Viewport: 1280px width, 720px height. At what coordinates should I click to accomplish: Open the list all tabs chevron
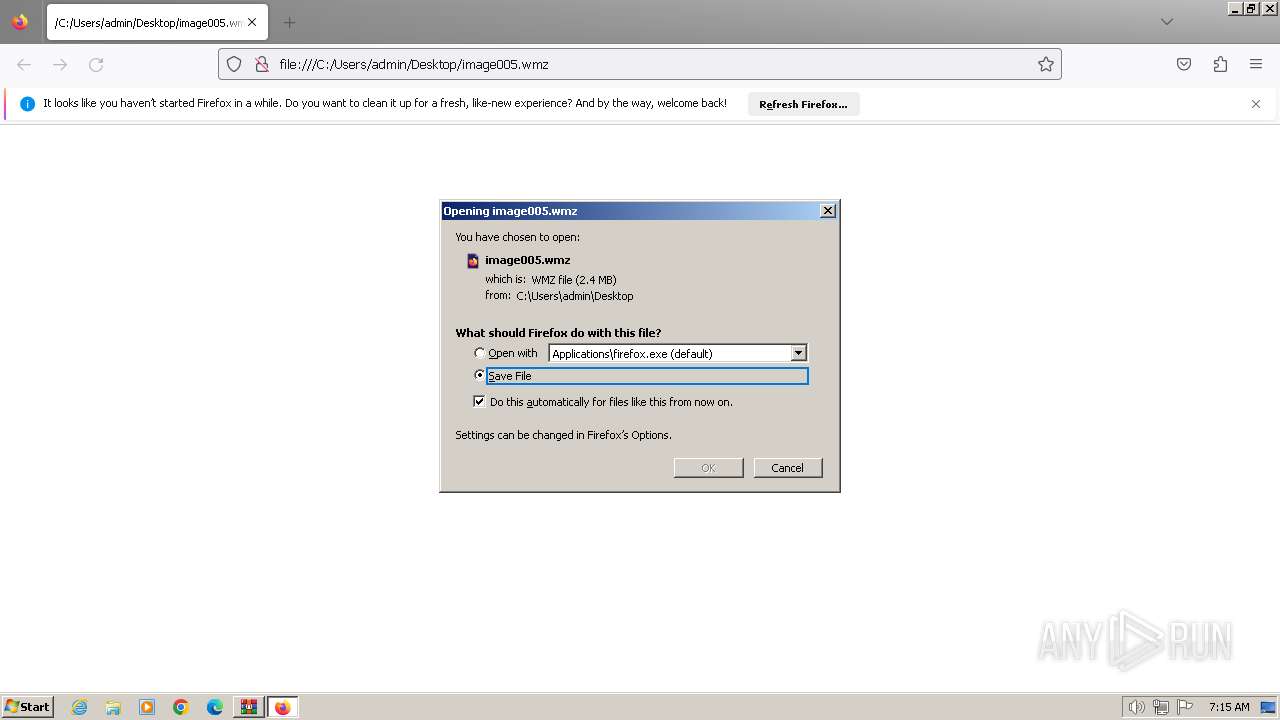pos(1166,22)
